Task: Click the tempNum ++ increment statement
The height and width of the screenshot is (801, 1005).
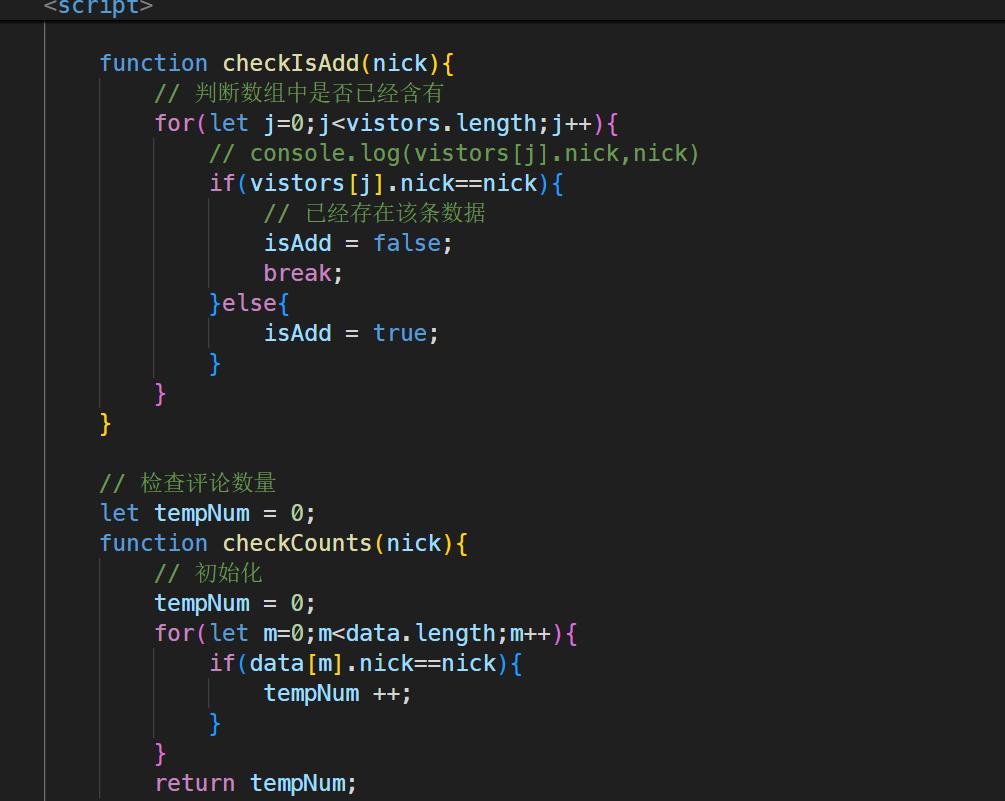Action: 337,693
